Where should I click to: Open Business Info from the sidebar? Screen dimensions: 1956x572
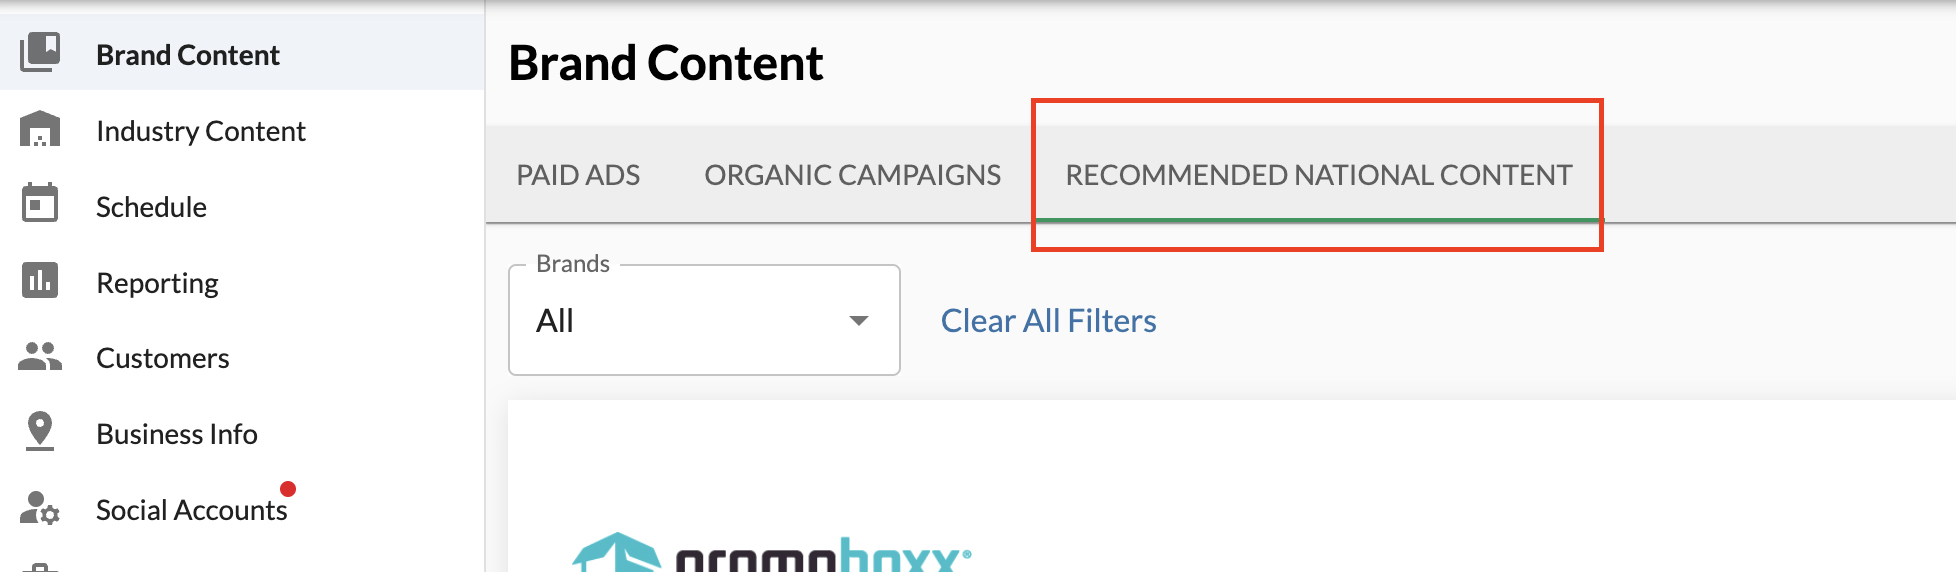[177, 434]
